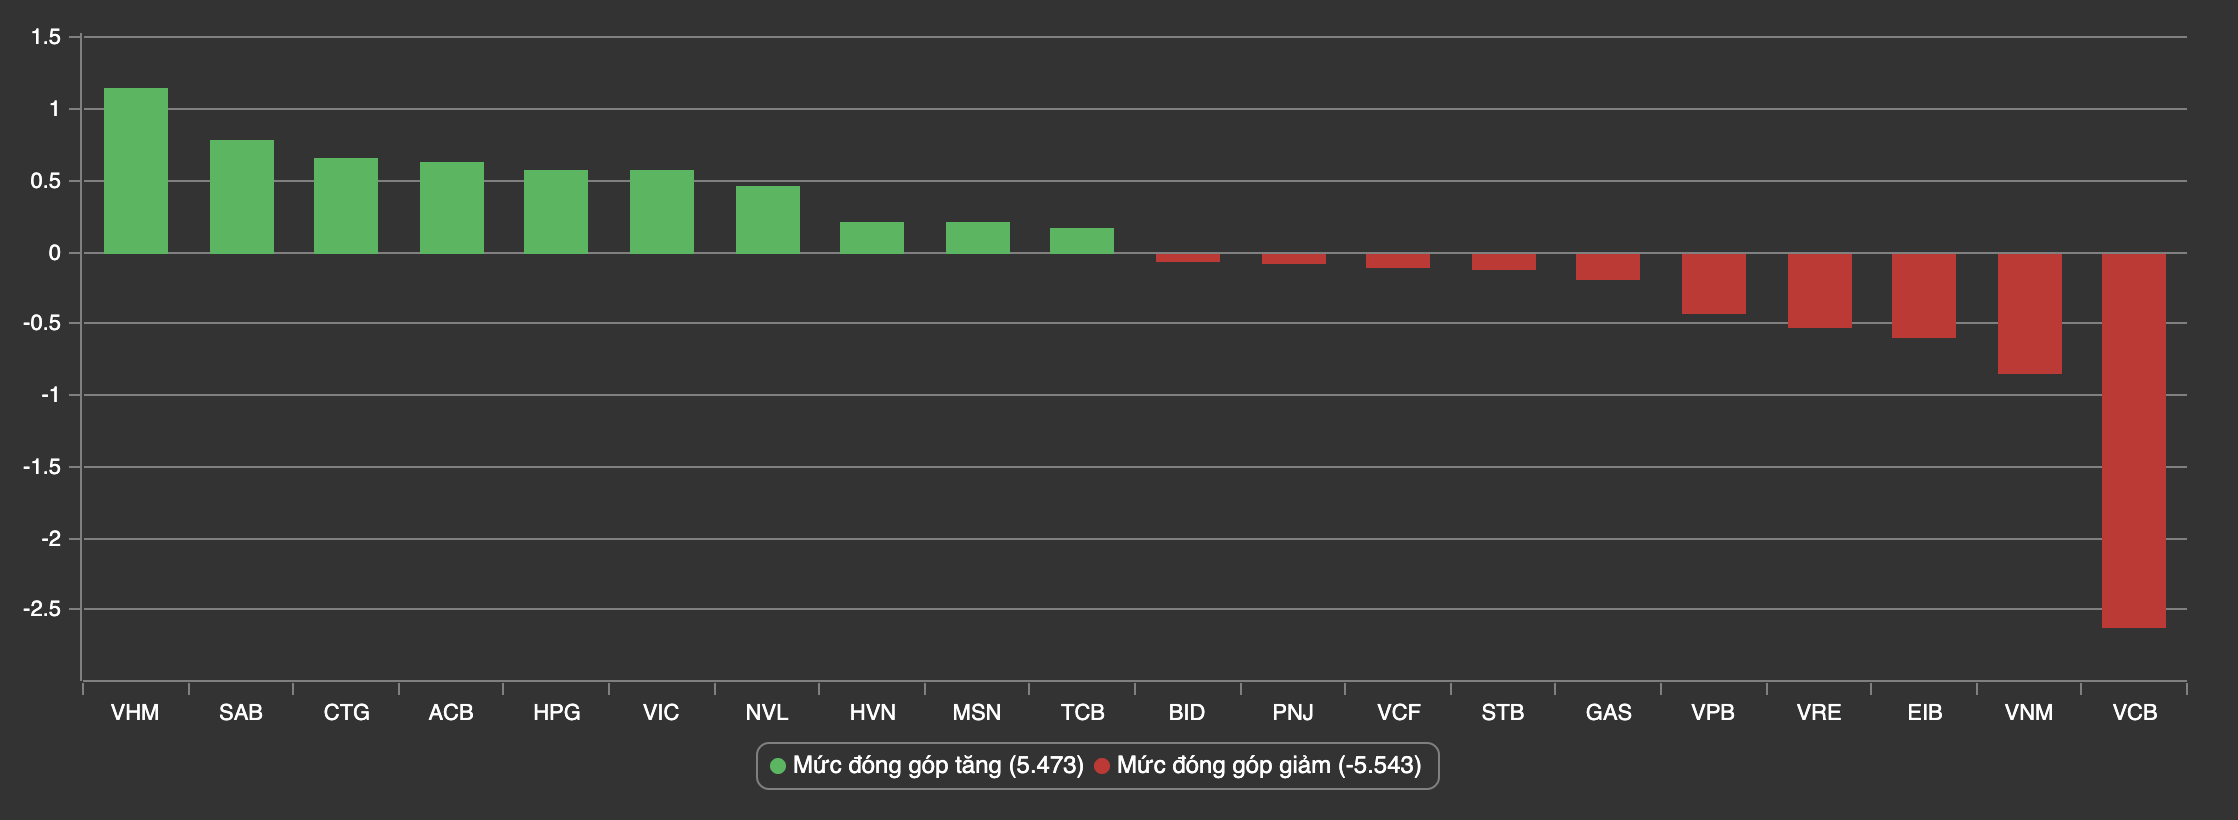This screenshot has height=820, width=2238.
Task: Select the GAS red bar
Action: coord(1608,267)
